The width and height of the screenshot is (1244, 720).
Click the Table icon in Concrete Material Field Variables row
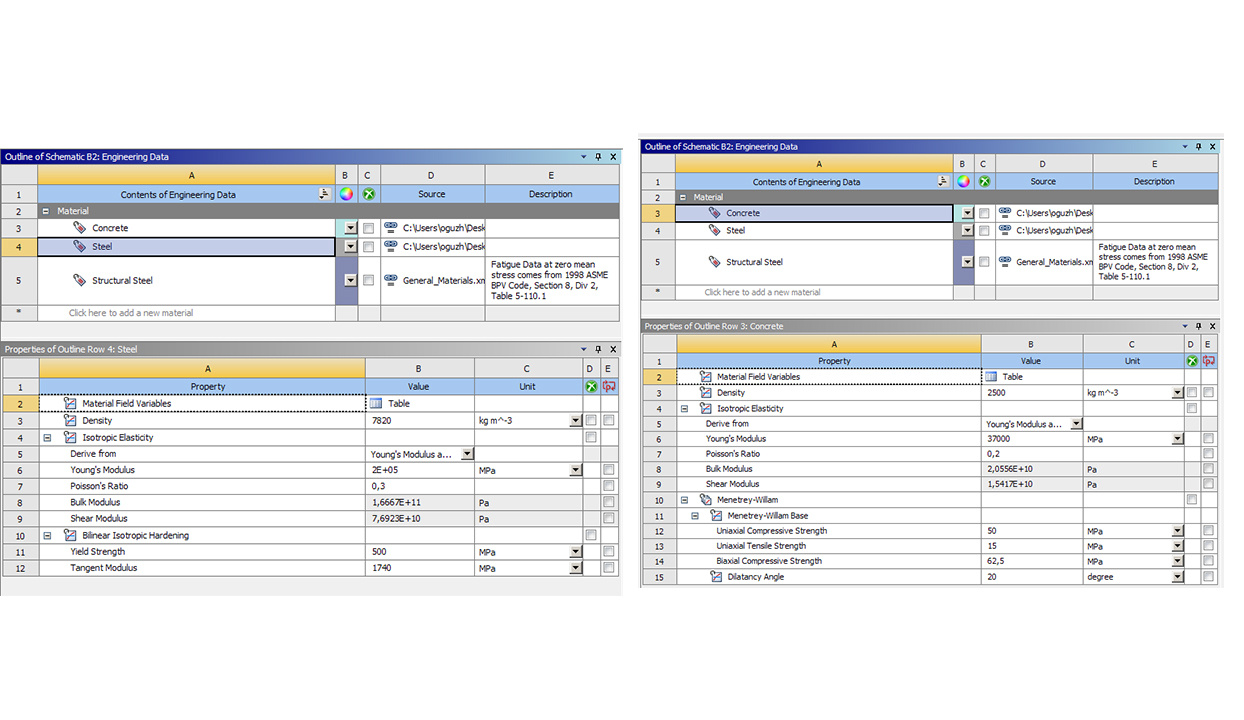pyautogui.click(x=991, y=377)
